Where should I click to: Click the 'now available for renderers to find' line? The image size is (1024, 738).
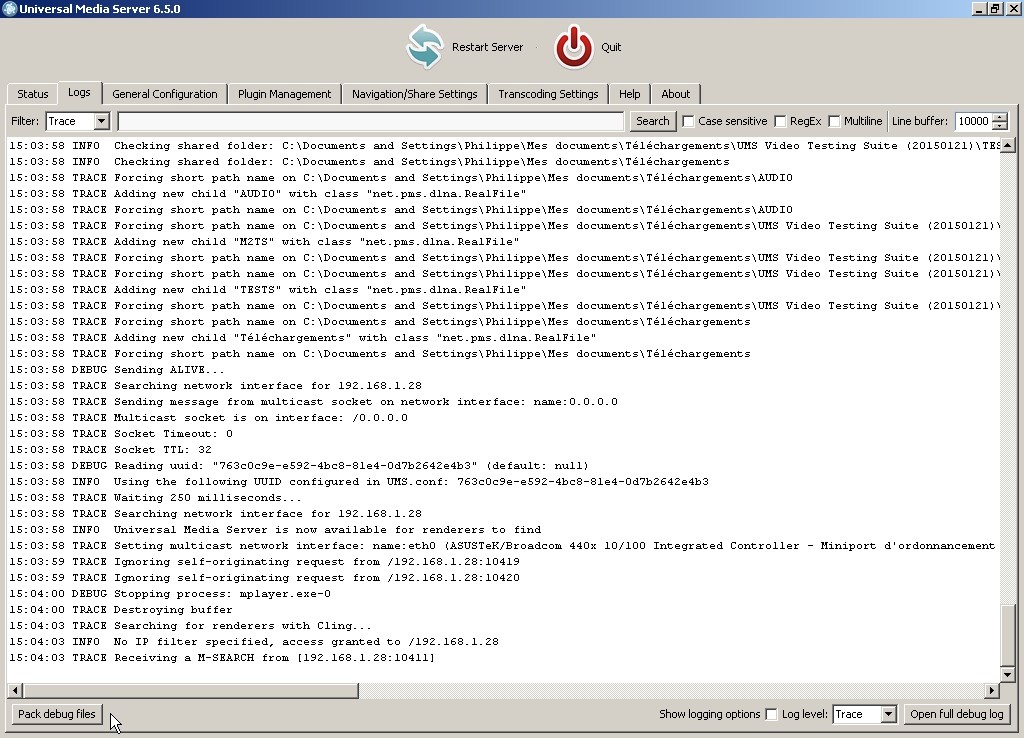tap(275, 530)
